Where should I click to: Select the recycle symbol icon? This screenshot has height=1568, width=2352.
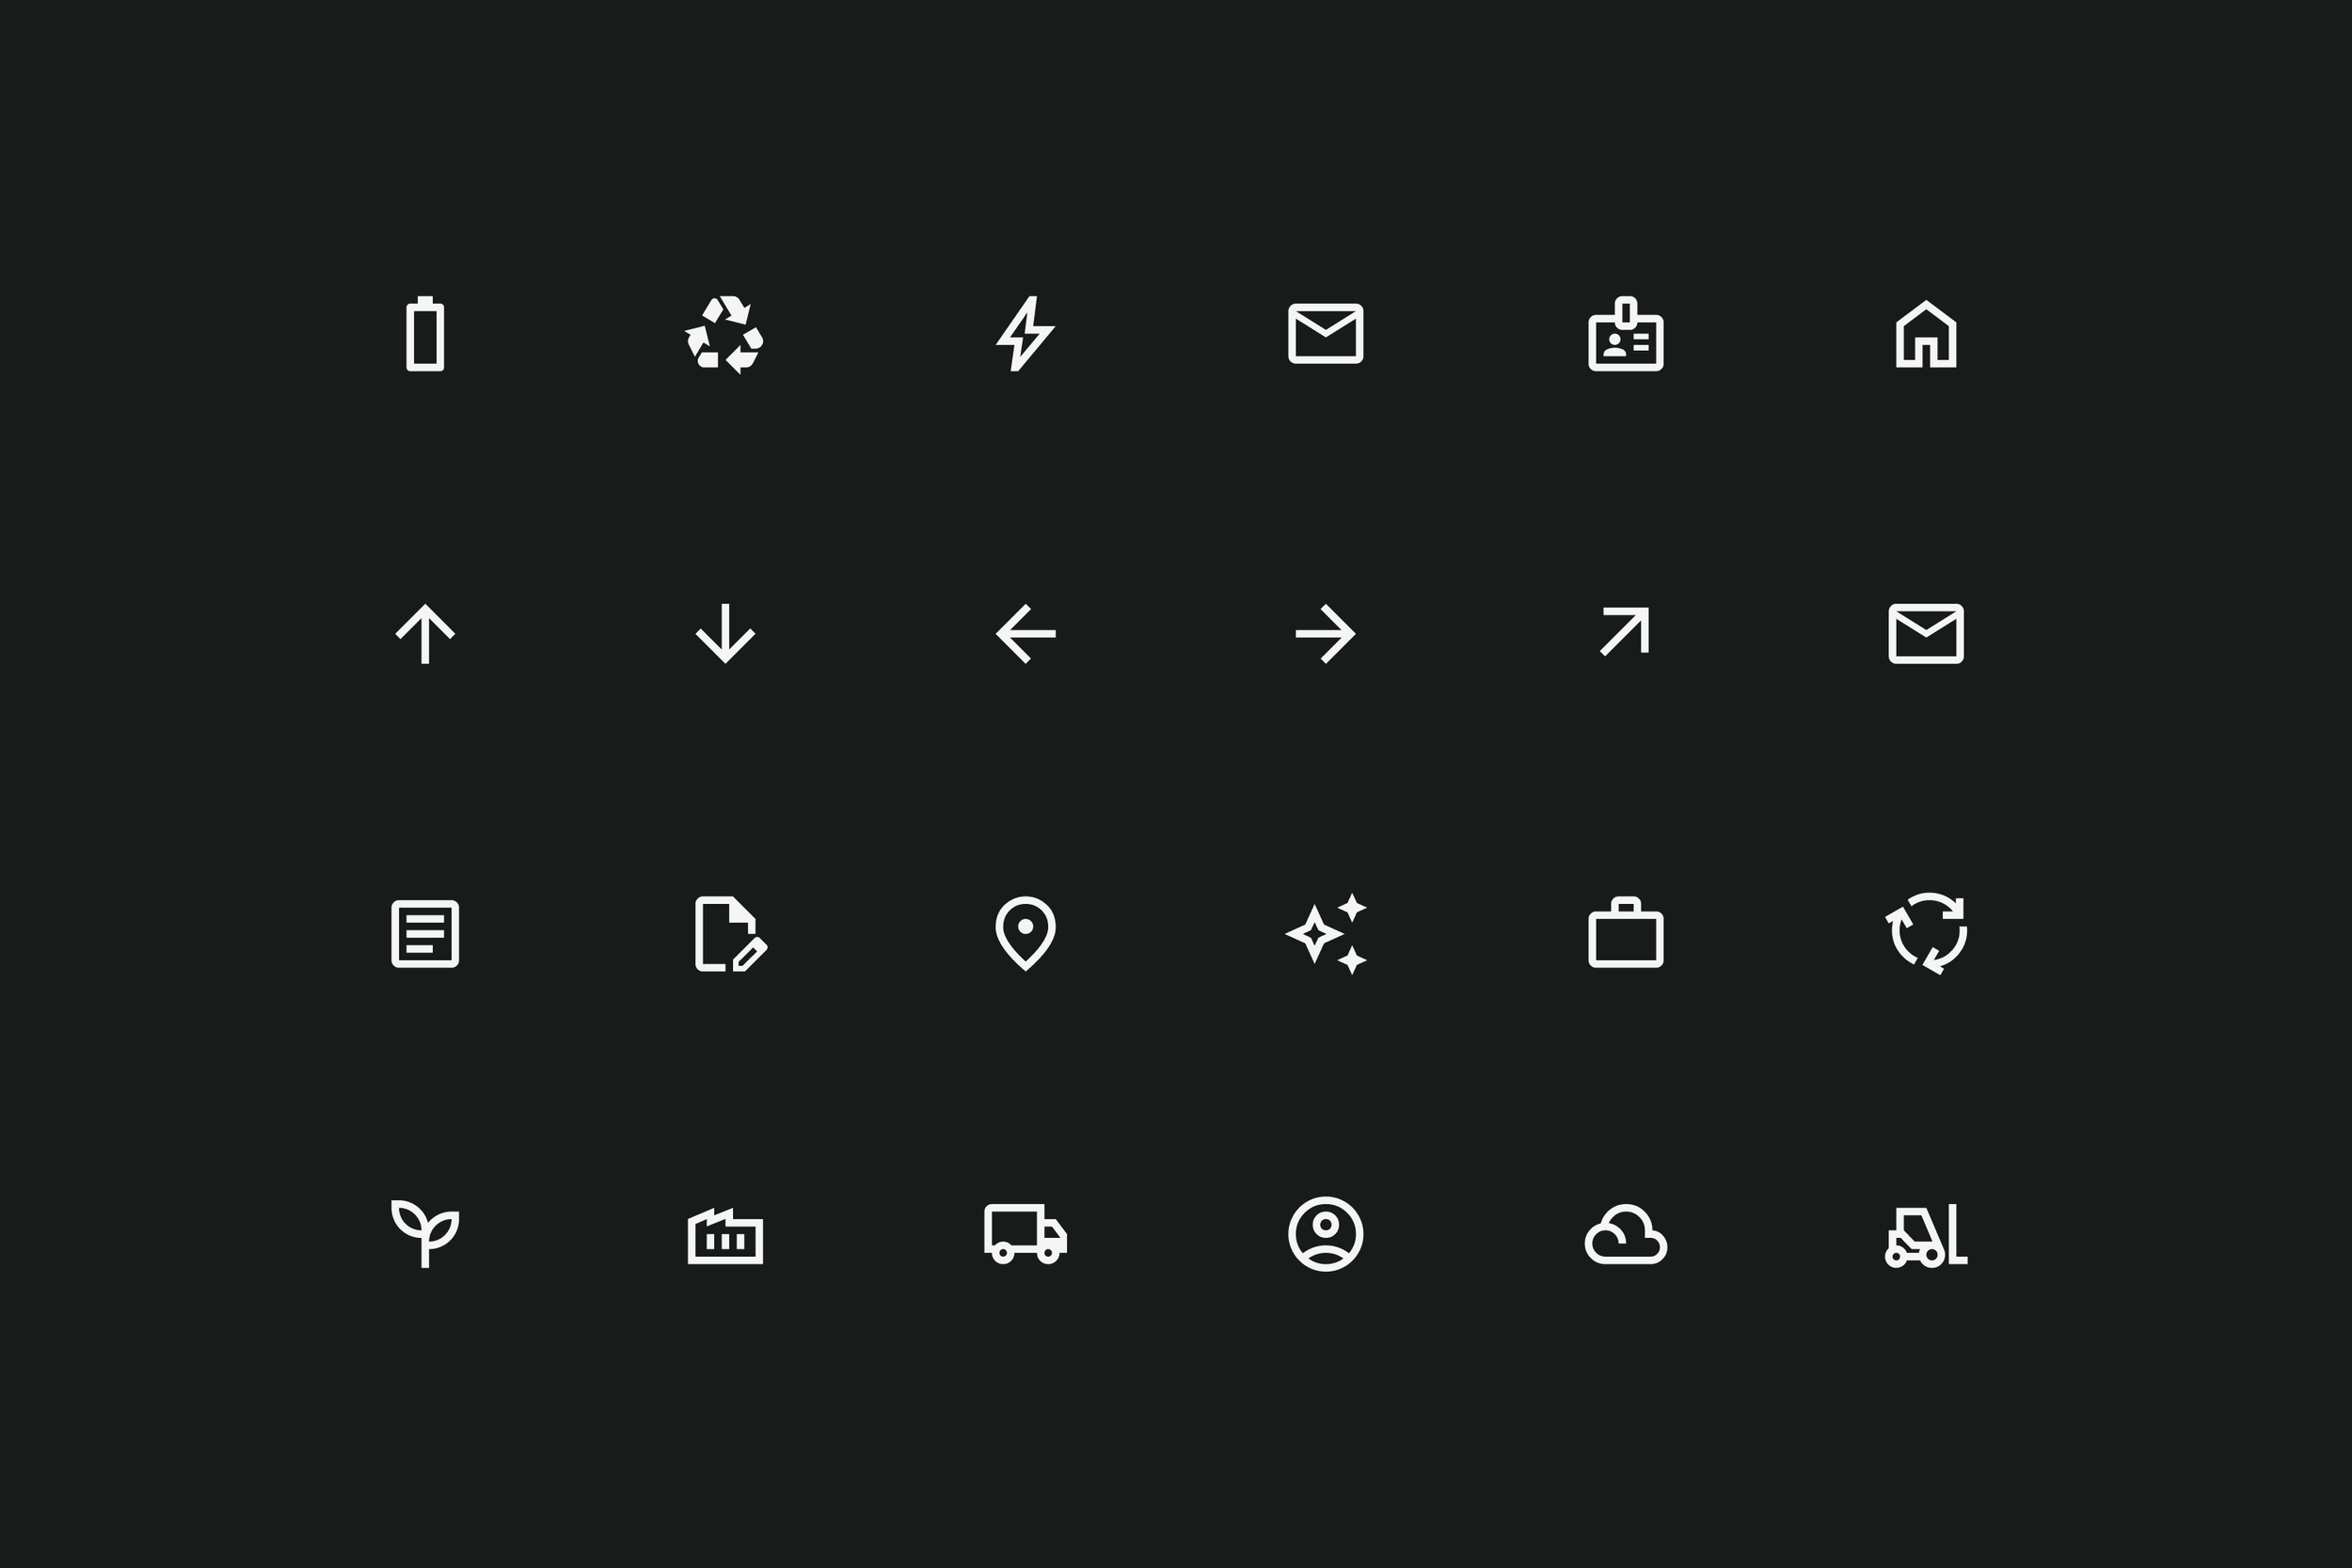click(725, 334)
